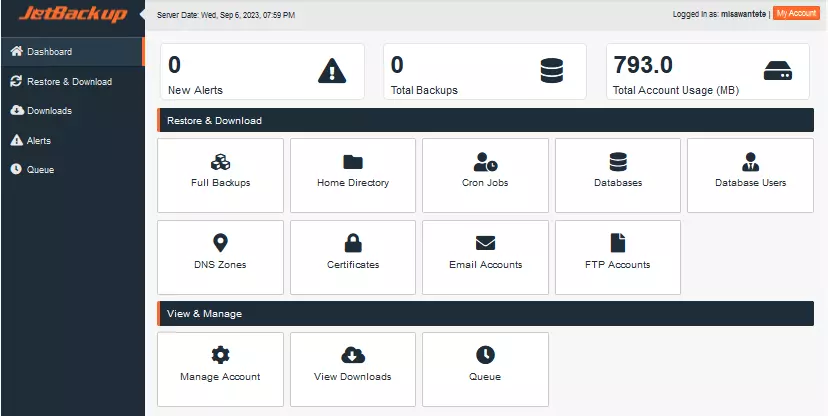Open Restore & Download in sidebar
The image size is (828, 416).
69,81
